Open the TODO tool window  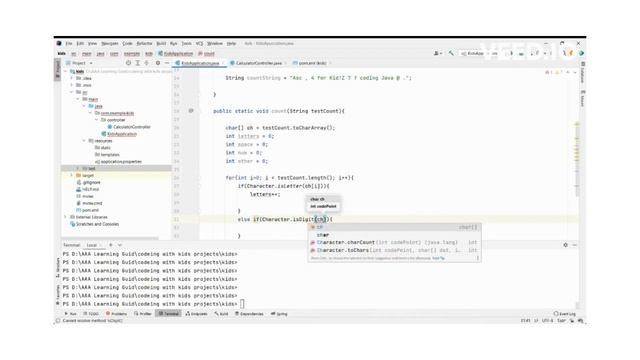pyautogui.click(x=91, y=314)
